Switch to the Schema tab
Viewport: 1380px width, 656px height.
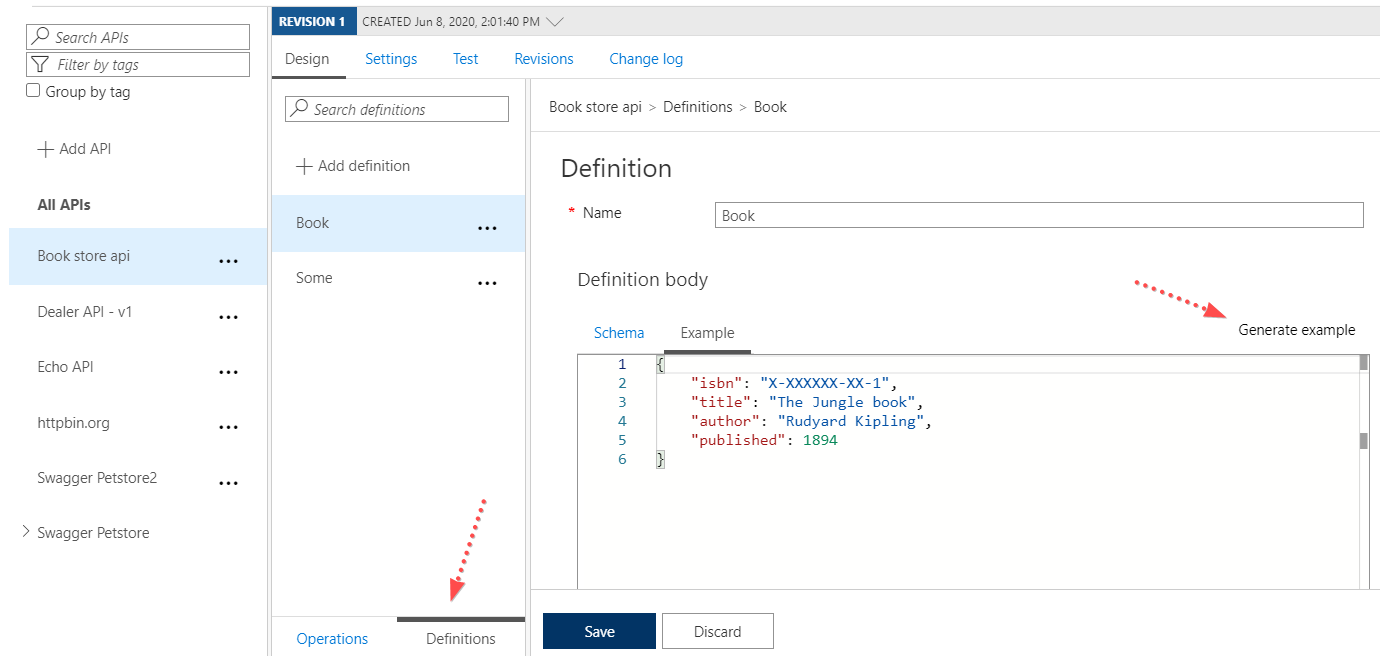tap(618, 332)
